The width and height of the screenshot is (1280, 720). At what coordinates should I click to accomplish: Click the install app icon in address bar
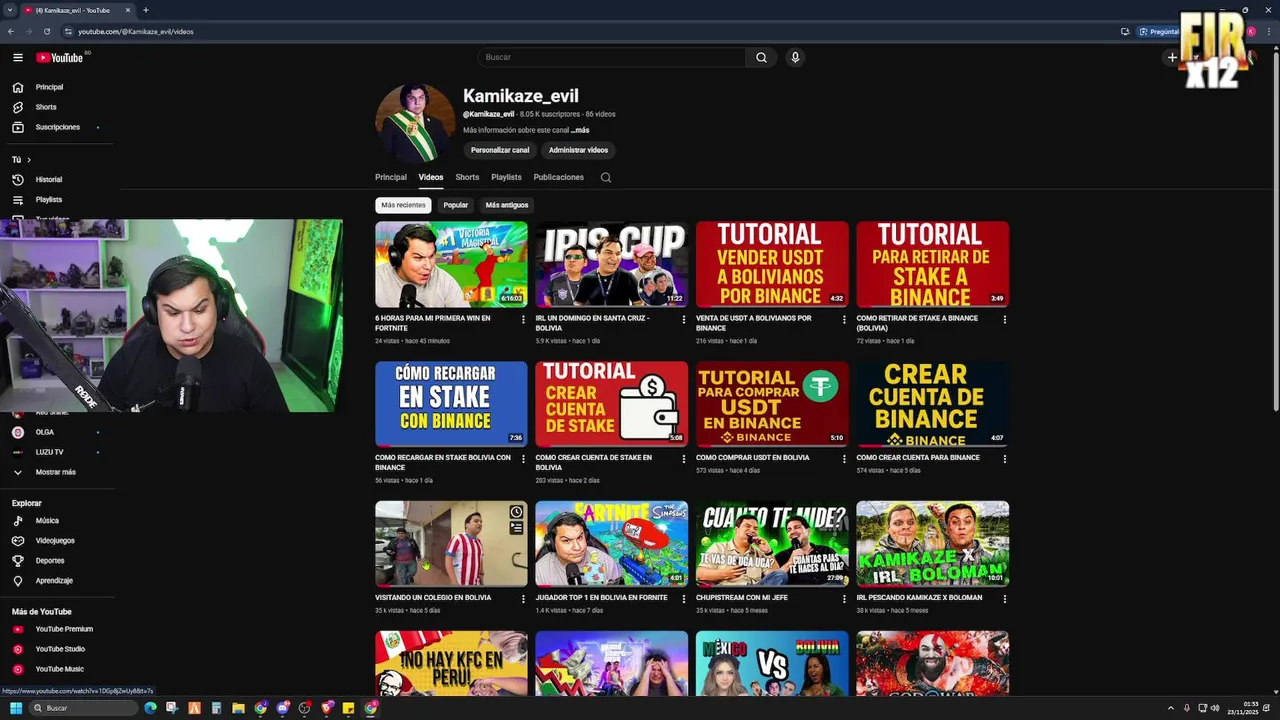click(x=1125, y=31)
